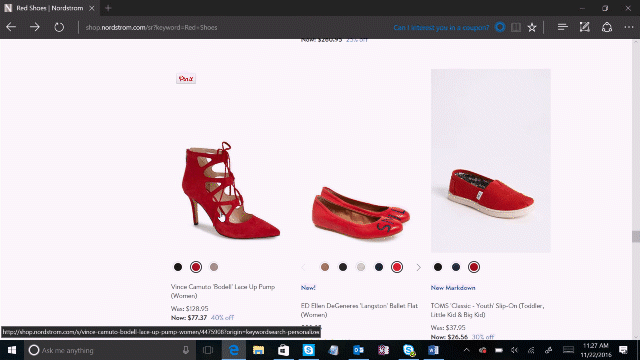Open TOMS 'Classic - Youth' Slip-On link
Image resolution: width=640 pixels, height=360 pixels.
(487, 310)
